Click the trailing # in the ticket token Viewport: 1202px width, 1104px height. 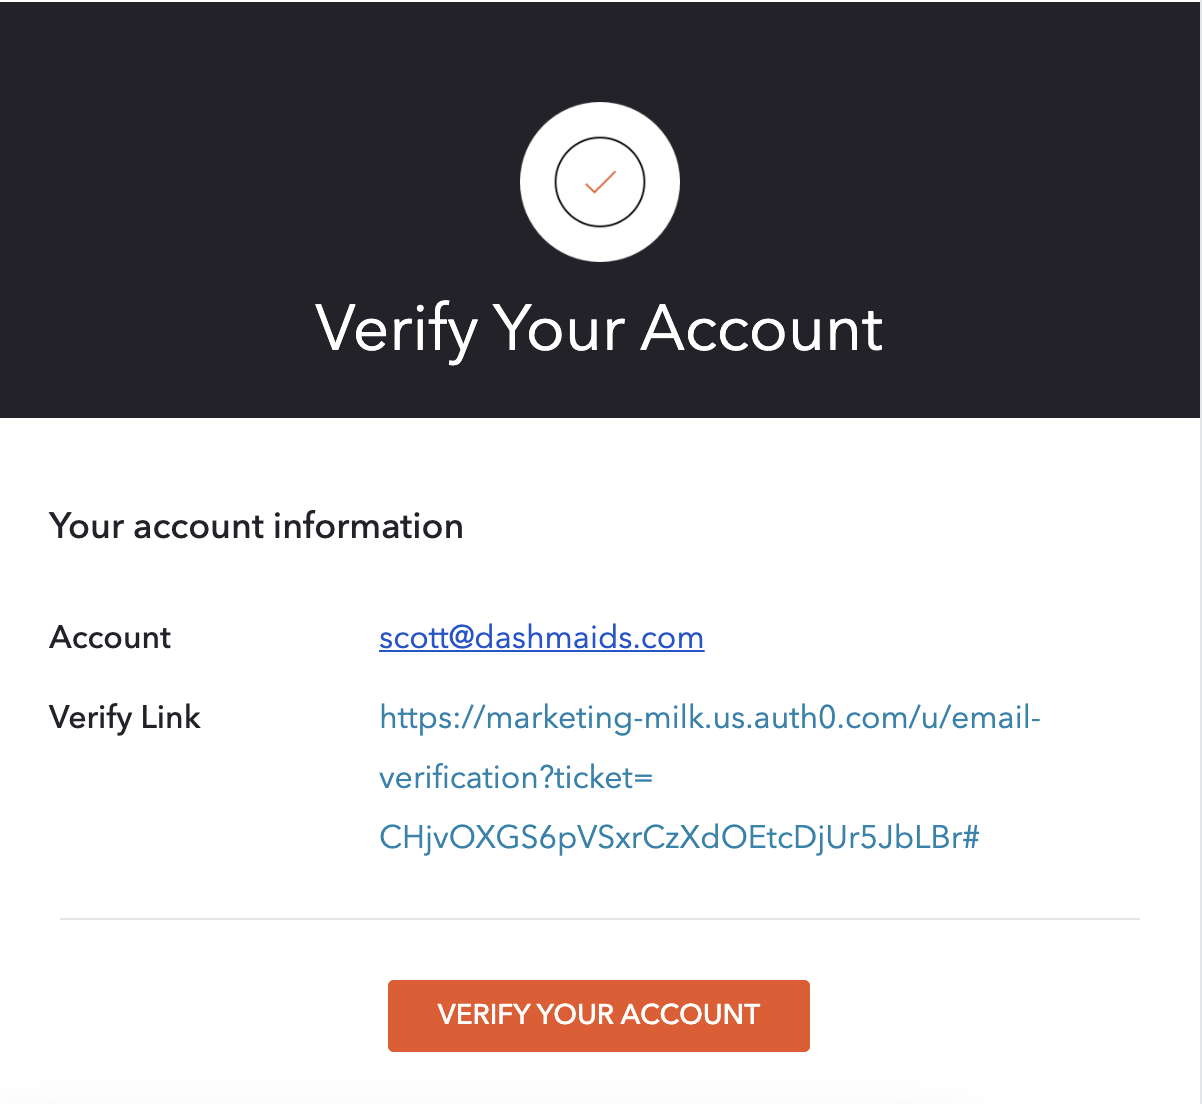(x=970, y=837)
